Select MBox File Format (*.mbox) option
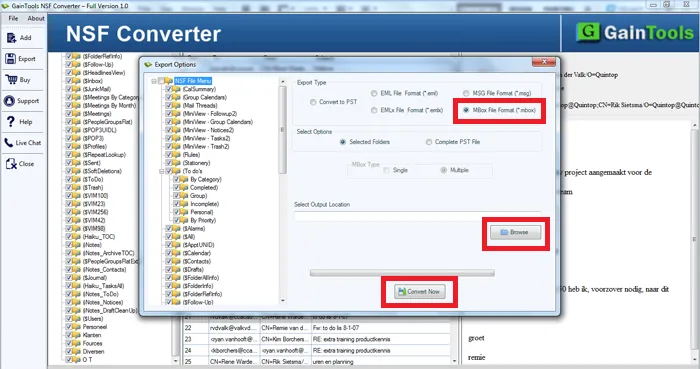The width and height of the screenshot is (700, 369). coord(500,110)
